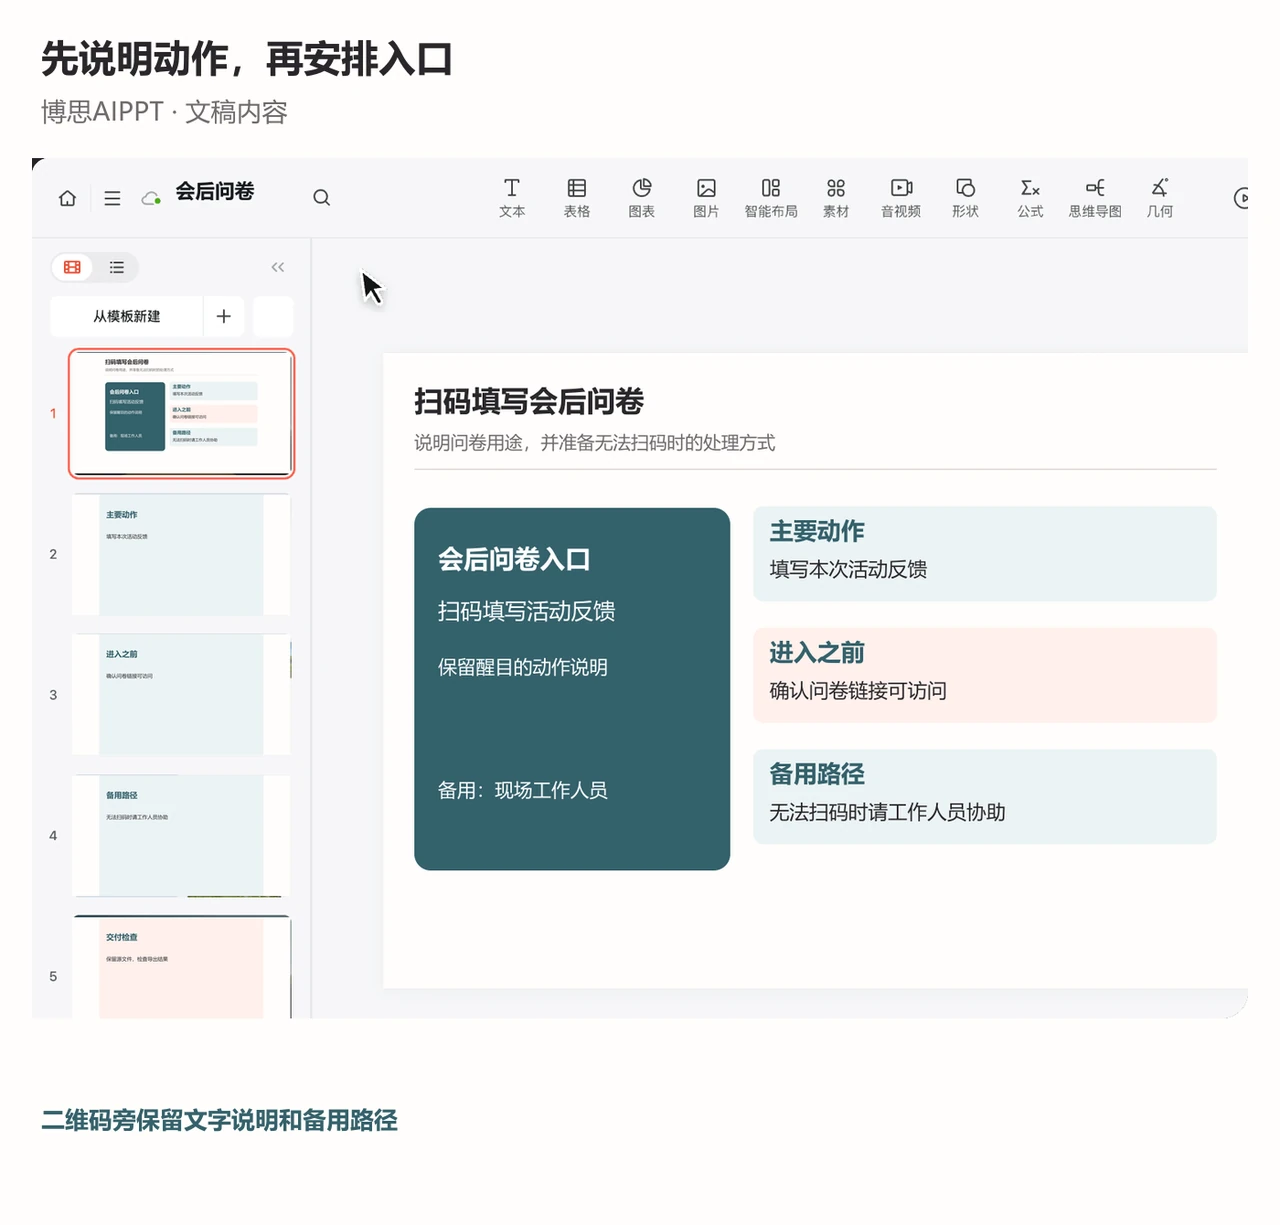Screen dimensions: 1280x1225
Task: Open geometry tool (几何)
Action: 1160,198
